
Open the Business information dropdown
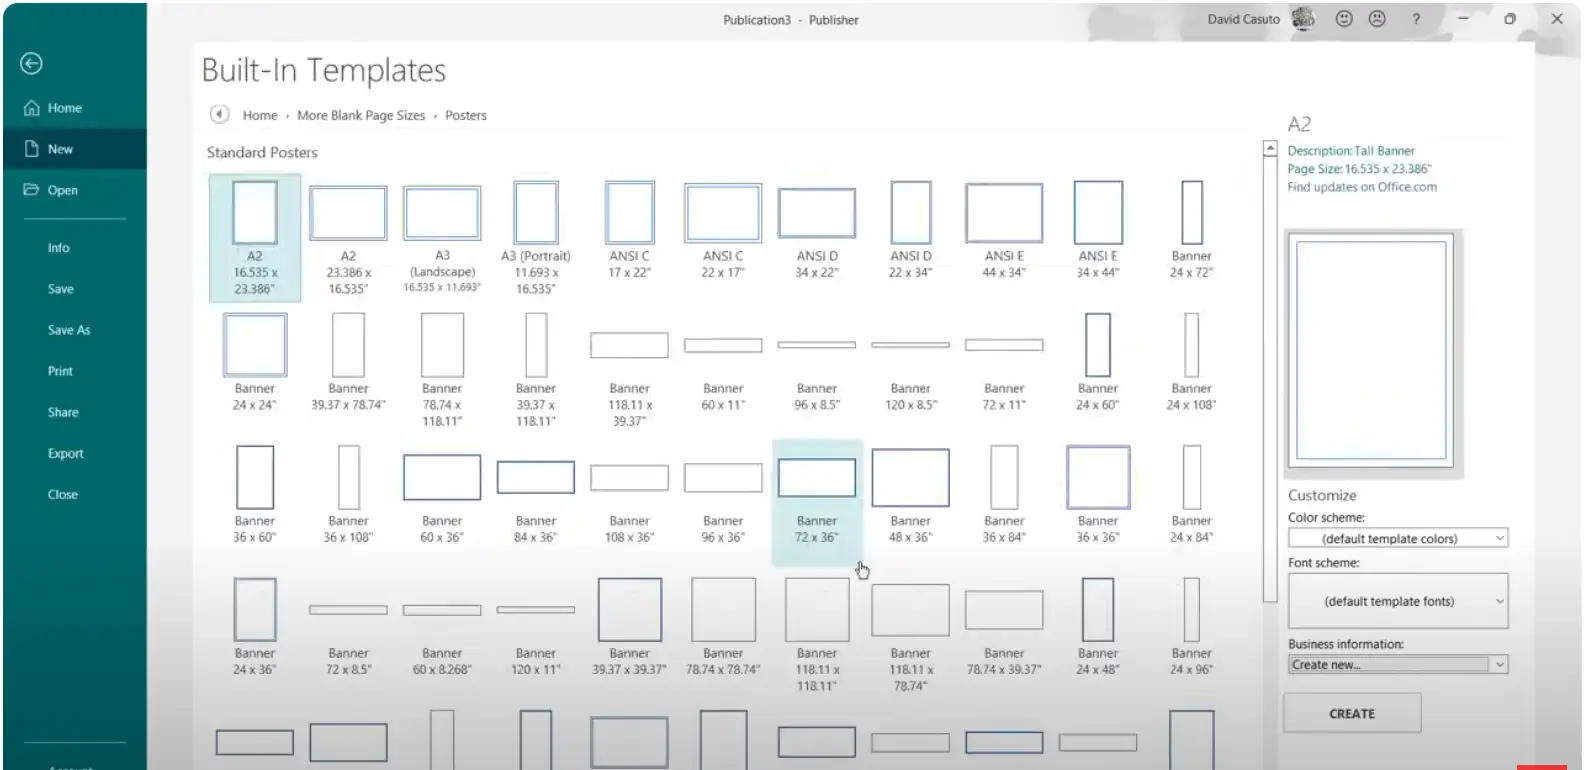pyautogui.click(x=1397, y=665)
